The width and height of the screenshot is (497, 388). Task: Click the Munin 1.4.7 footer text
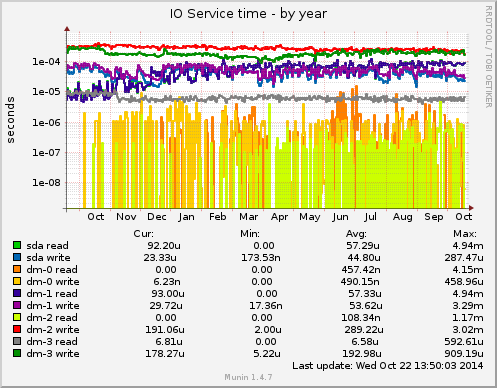tap(248, 377)
